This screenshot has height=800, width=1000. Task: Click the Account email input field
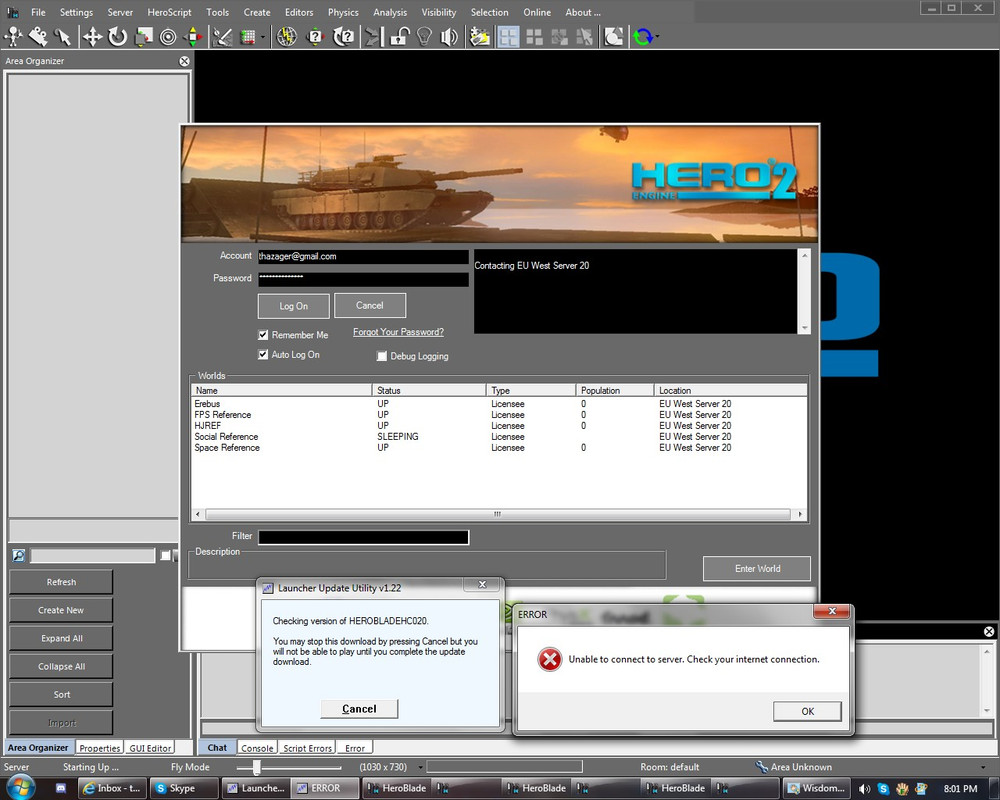(363, 256)
